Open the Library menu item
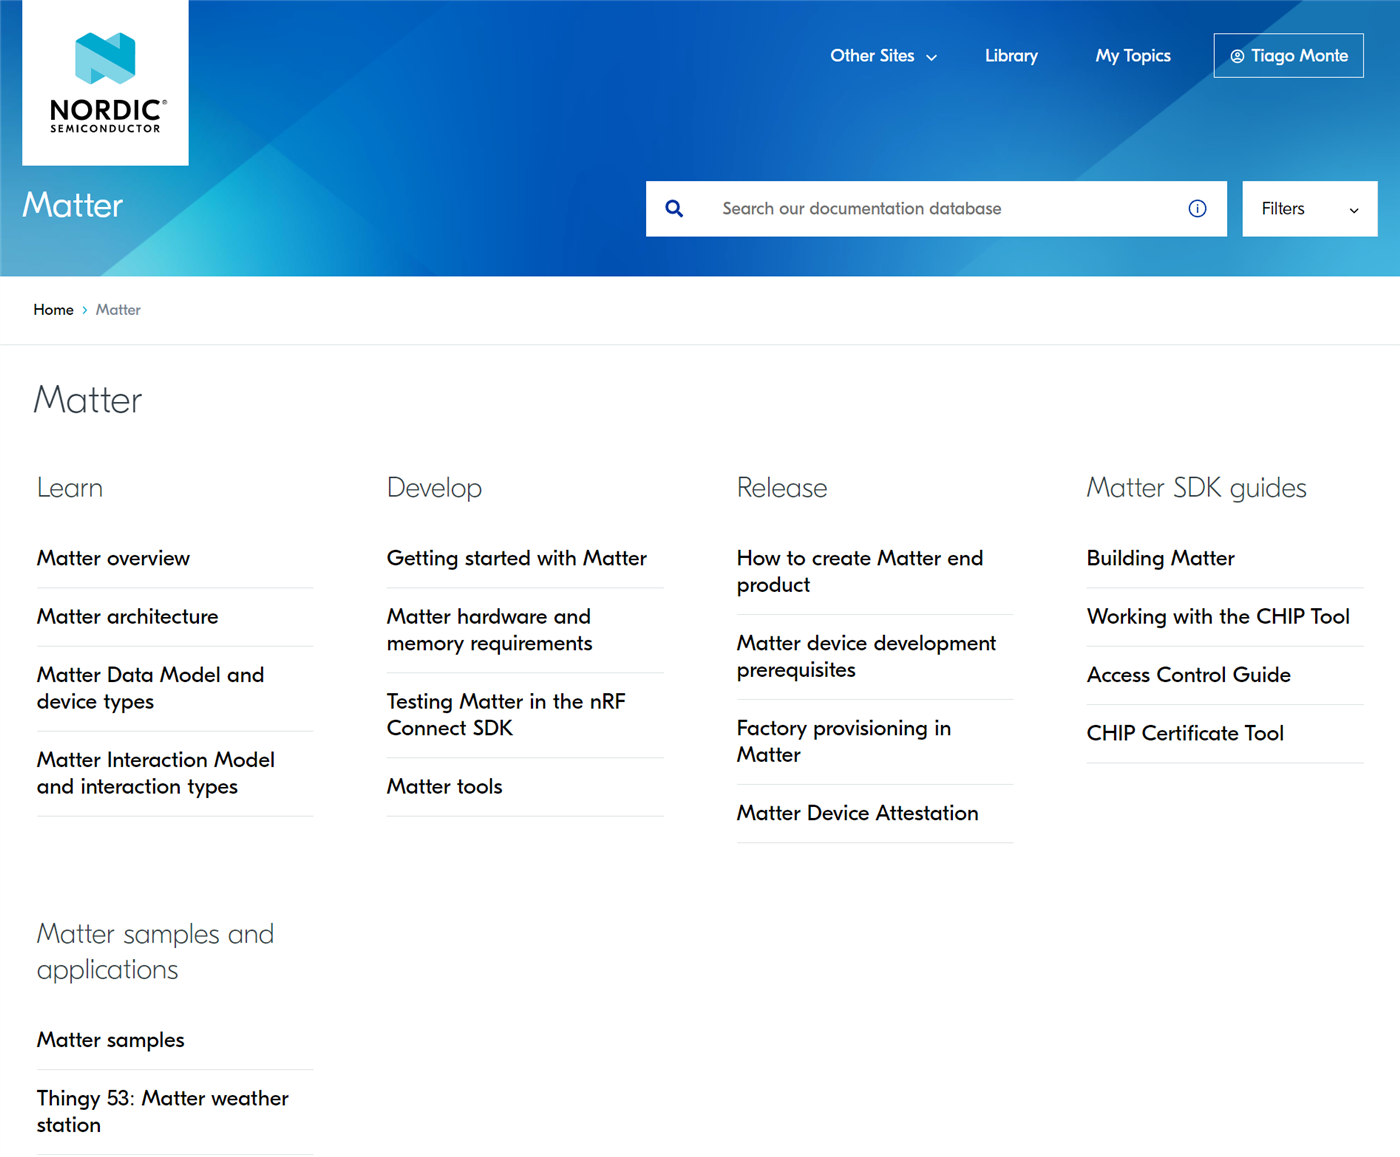The width and height of the screenshot is (1400, 1157). pyautogui.click(x=1011, y=56)
